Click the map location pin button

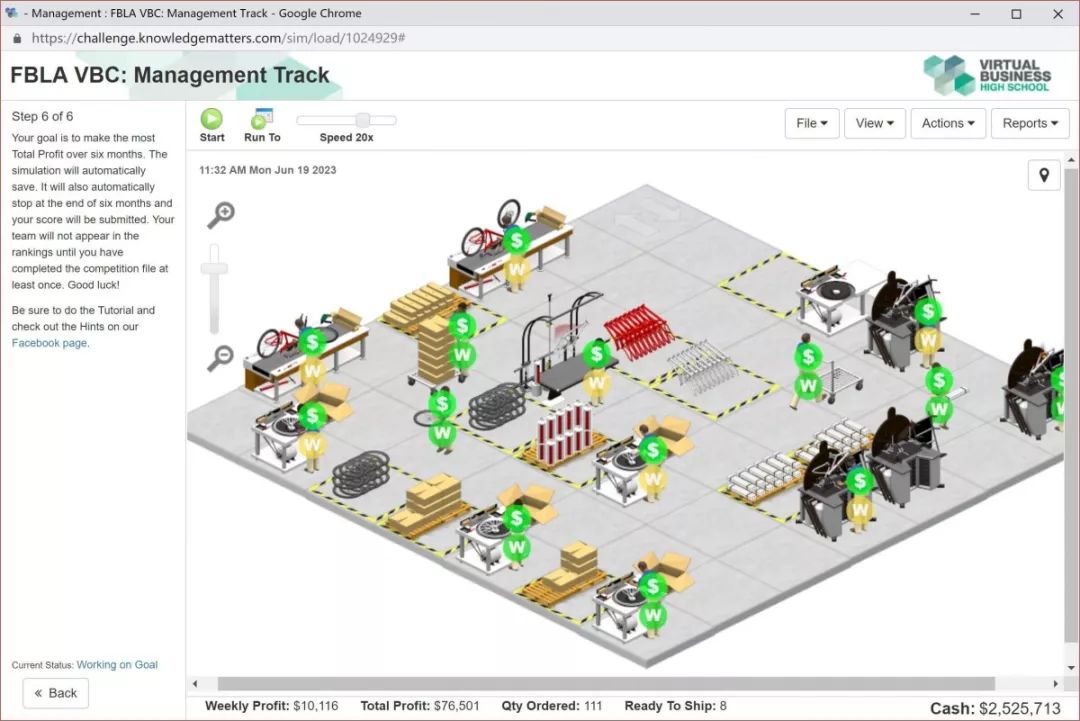[1044, 176]
